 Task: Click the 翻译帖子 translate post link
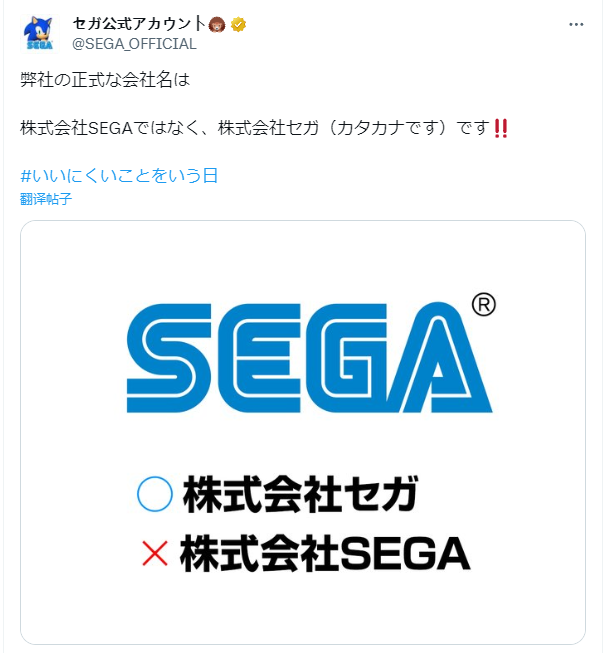(x=46, y=199)
